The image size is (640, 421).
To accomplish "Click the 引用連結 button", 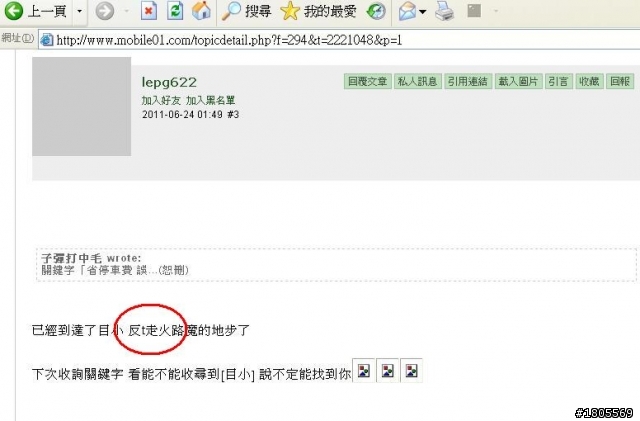I will click(467, 81).
